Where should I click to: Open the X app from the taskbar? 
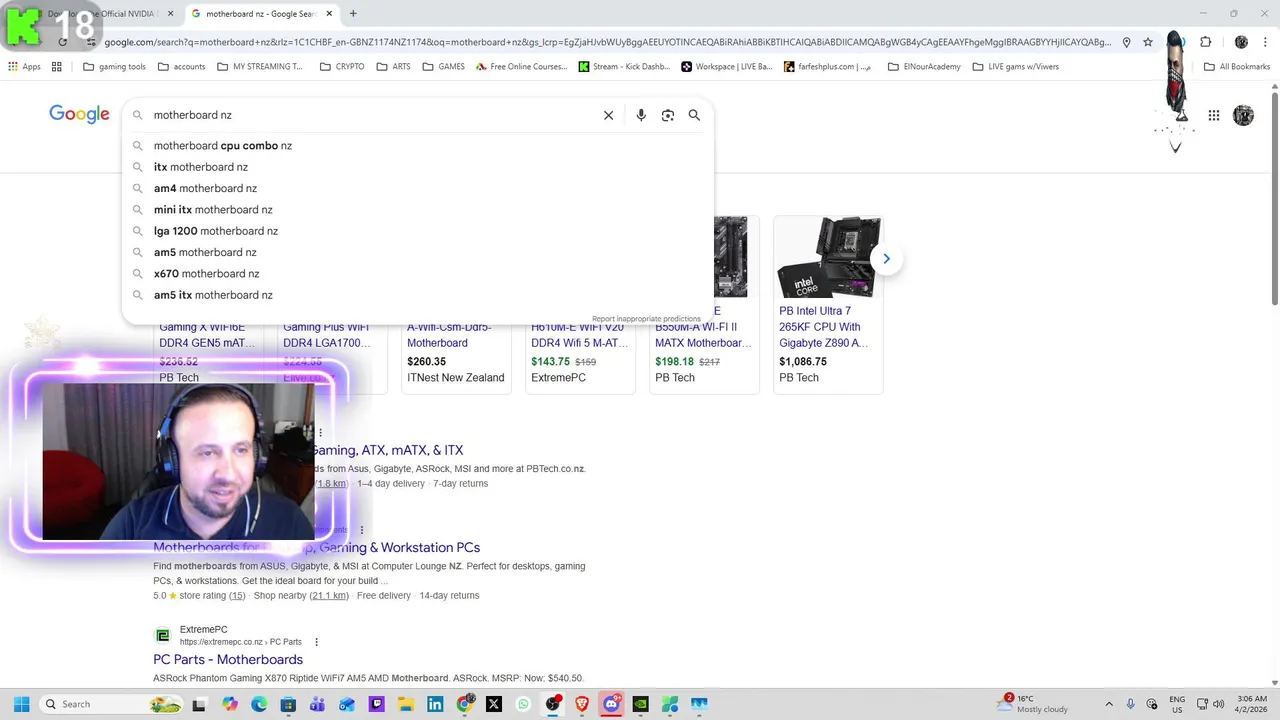494,704
